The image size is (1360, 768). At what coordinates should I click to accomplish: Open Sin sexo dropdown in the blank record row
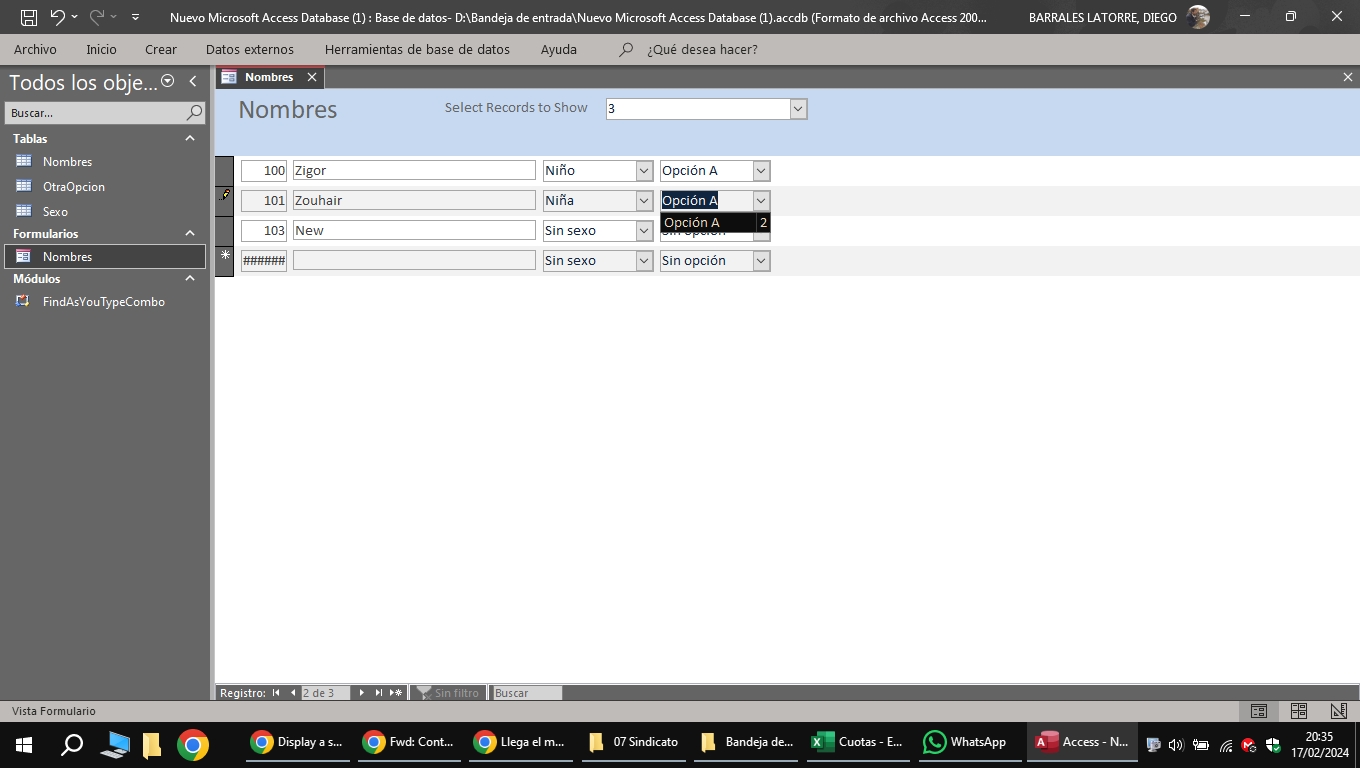point(644,260)
